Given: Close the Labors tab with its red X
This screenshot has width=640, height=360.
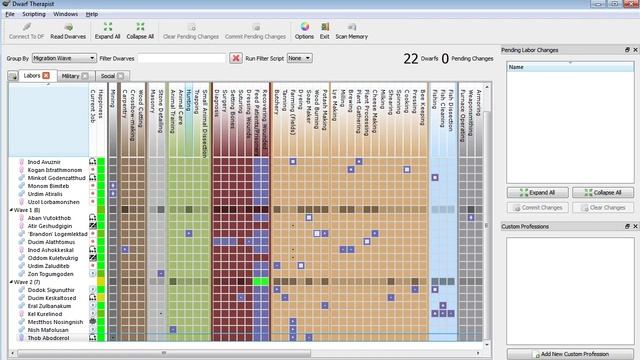Looking at the screenshot, I should pyautogui.click(x=46, y=76).
